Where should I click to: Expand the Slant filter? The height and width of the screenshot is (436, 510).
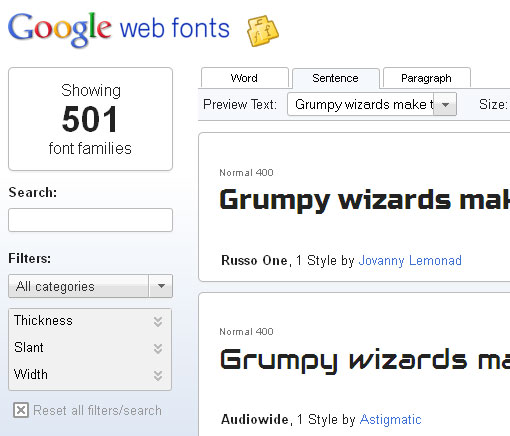90,348
